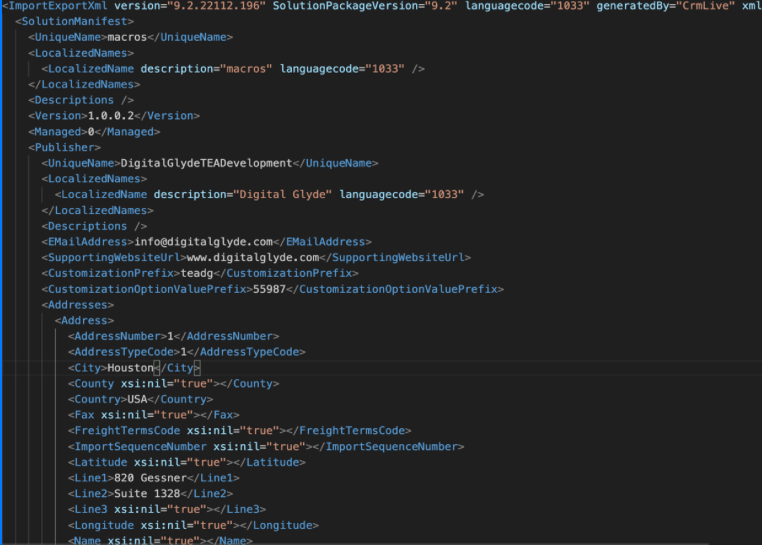762x545 pixels.
Task: Click the opening AddressNumber tag
Action: click(117, 336)
